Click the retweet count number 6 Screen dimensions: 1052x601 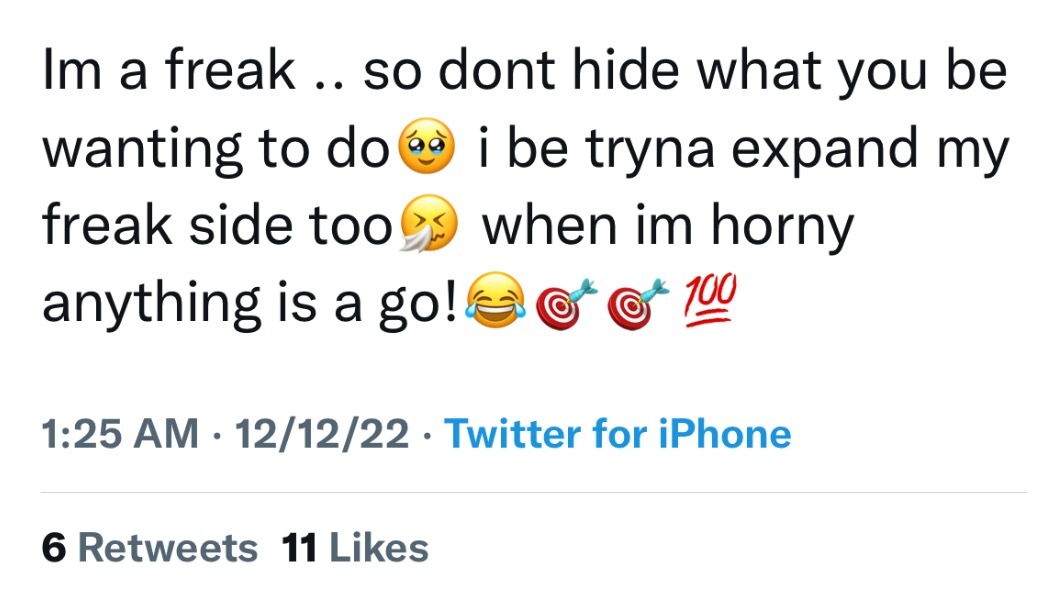[x=53, y=548]
